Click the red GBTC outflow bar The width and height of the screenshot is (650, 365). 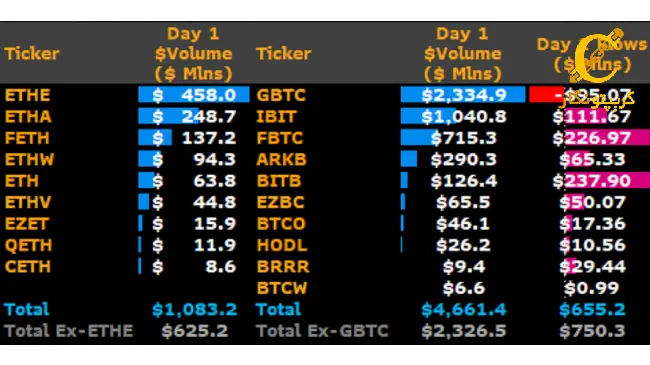546,95
